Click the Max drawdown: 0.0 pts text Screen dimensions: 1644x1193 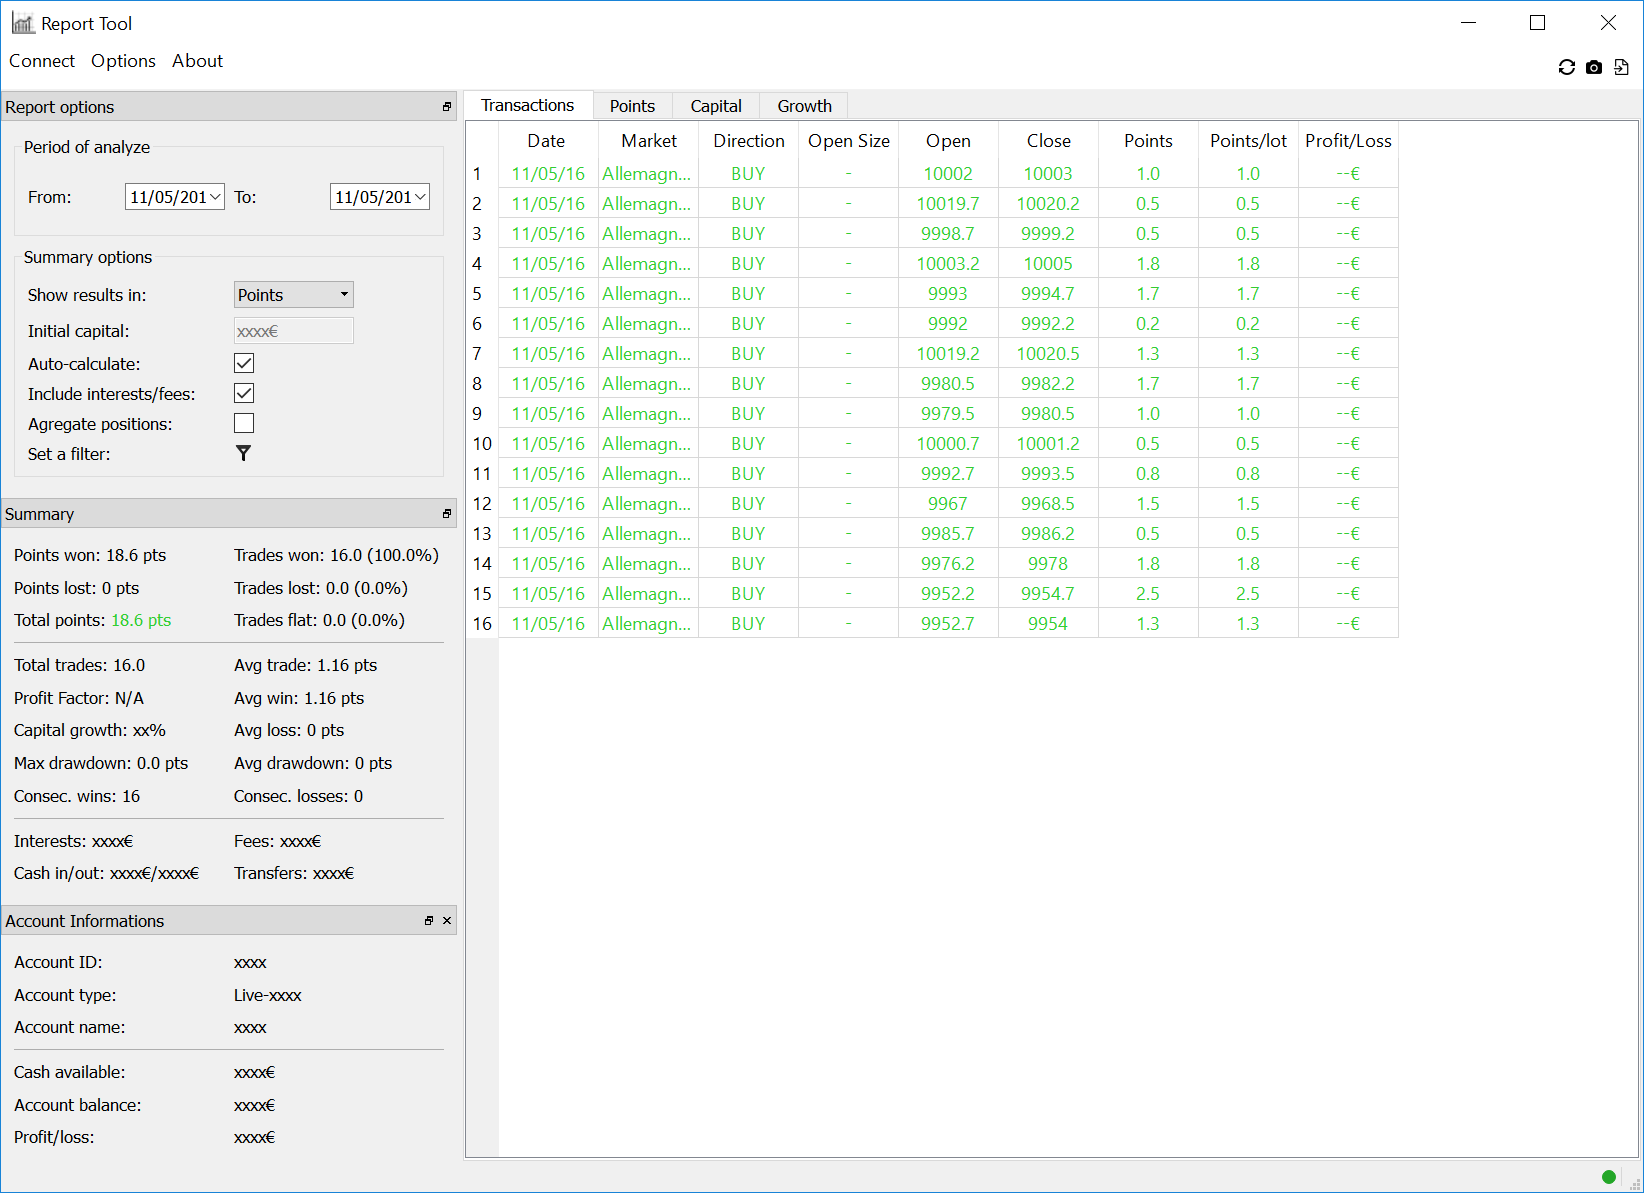click(x=101, y=763)
